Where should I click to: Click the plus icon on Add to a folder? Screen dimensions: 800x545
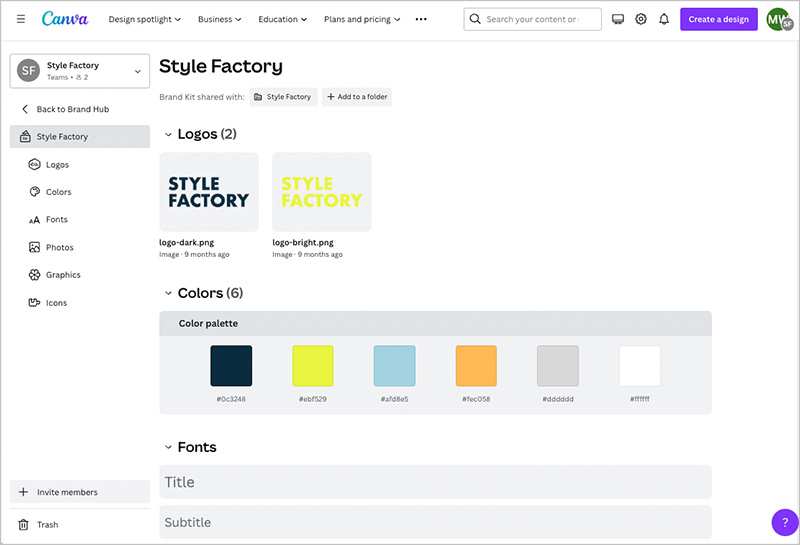[x=331, y=96]
